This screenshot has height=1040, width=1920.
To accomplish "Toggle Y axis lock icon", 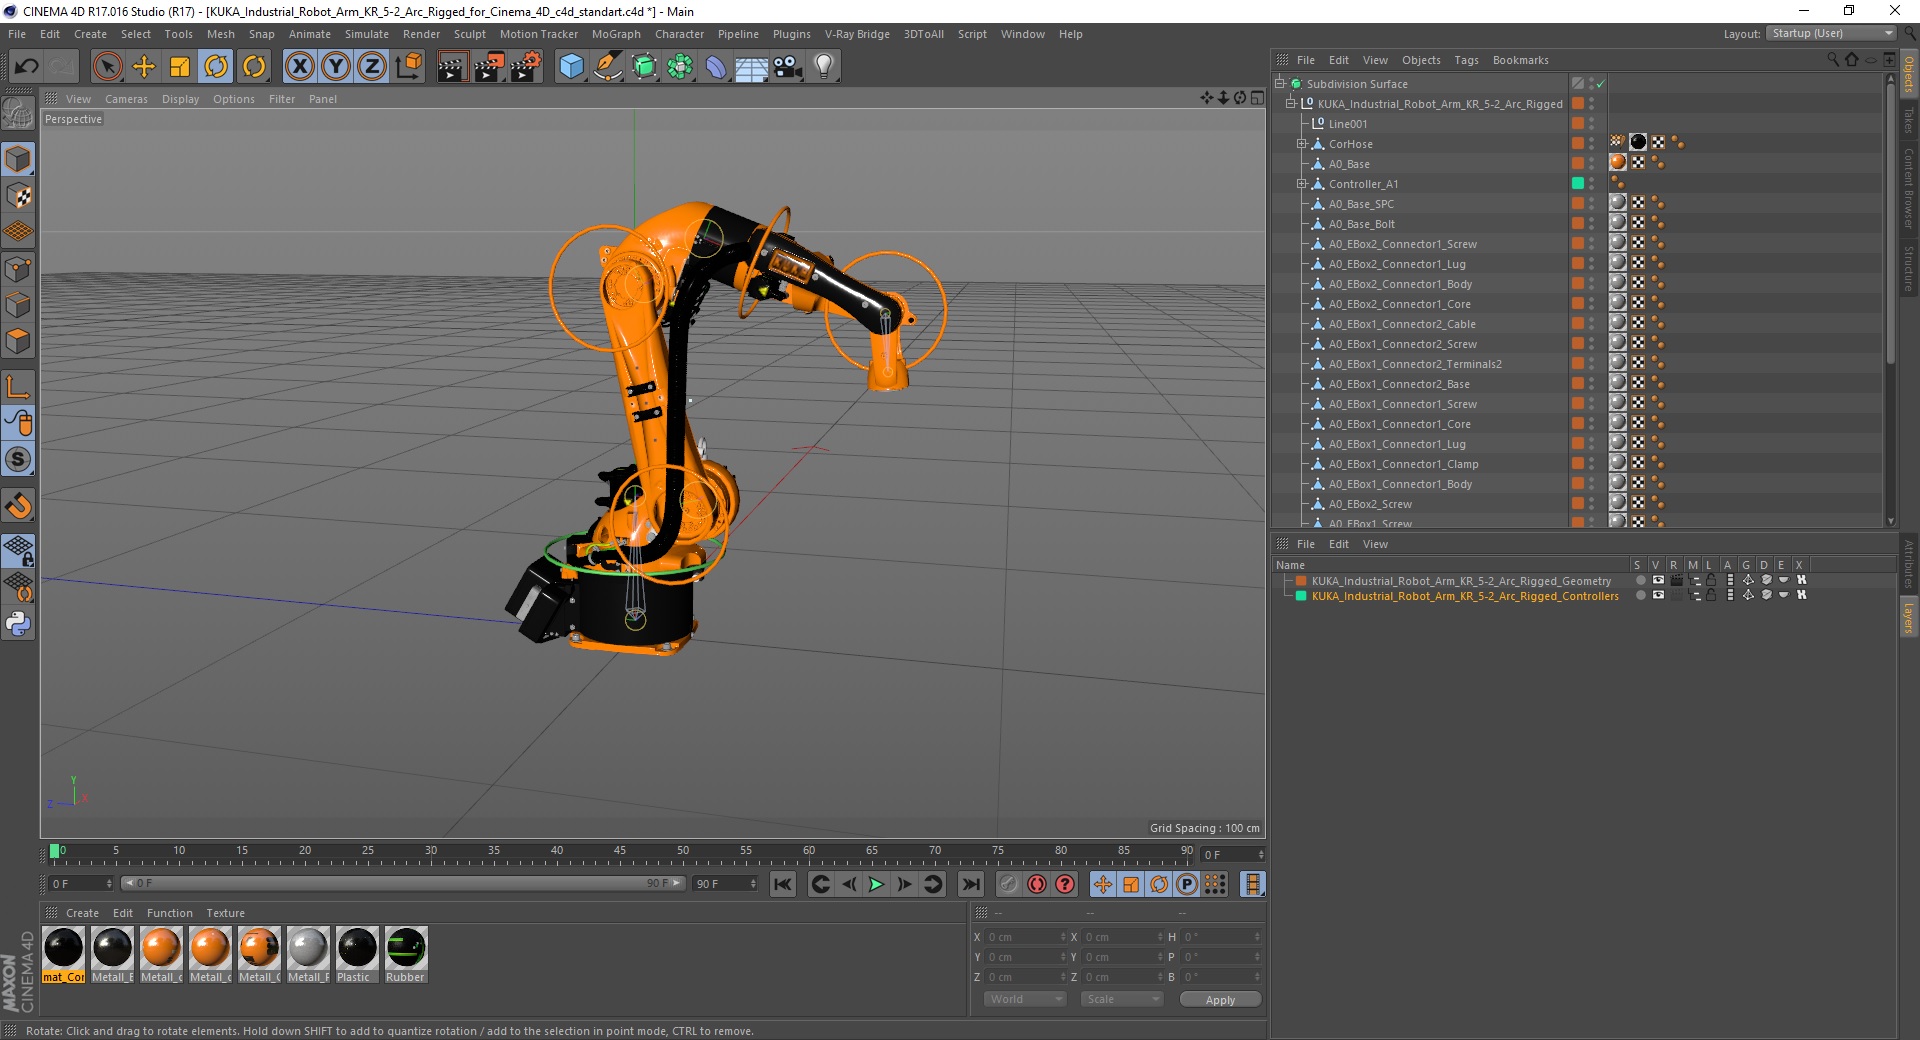I will click(336, 67).
